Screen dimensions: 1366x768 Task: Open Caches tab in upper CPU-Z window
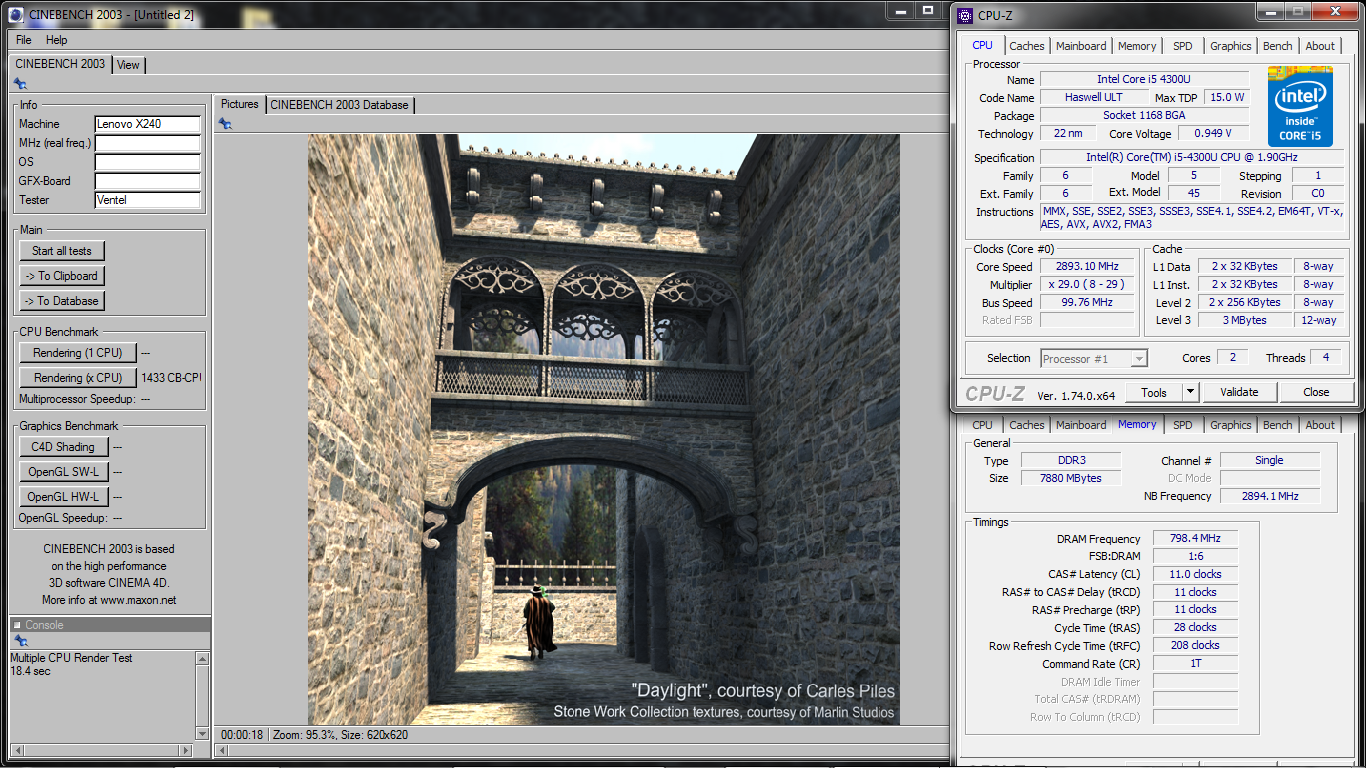pyautogui.click(x=1027, y=46)
